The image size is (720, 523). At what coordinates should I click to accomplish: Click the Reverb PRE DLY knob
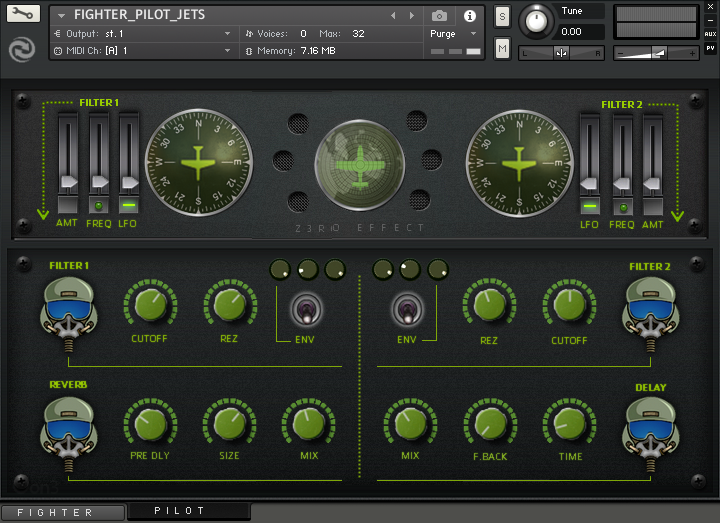tap(150, 424)
